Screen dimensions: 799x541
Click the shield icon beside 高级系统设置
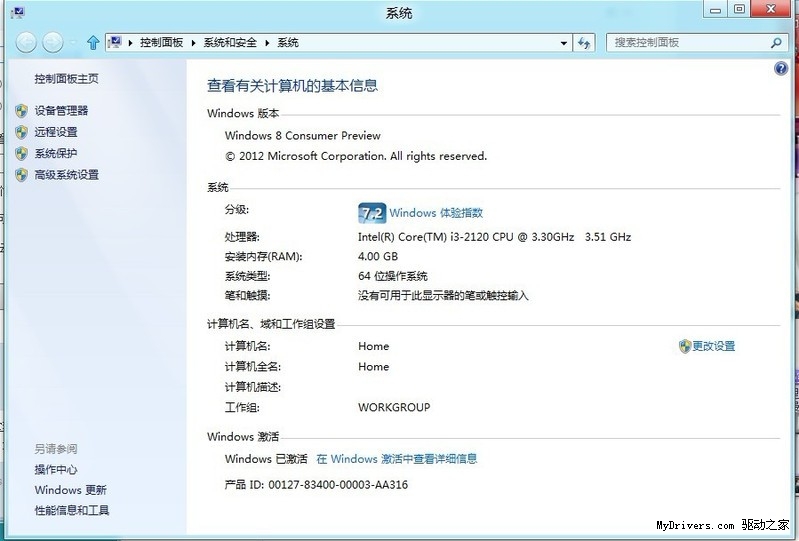[x=21, y=175]
